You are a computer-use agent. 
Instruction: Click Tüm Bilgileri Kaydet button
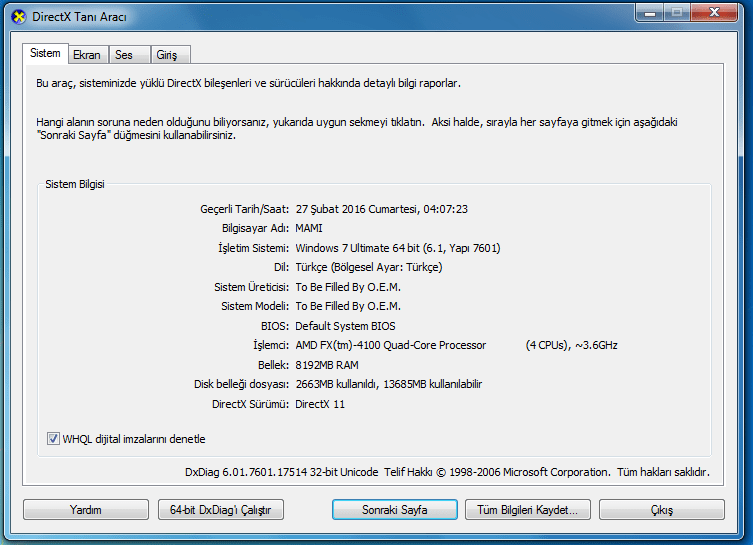click(x=527, y=509)
